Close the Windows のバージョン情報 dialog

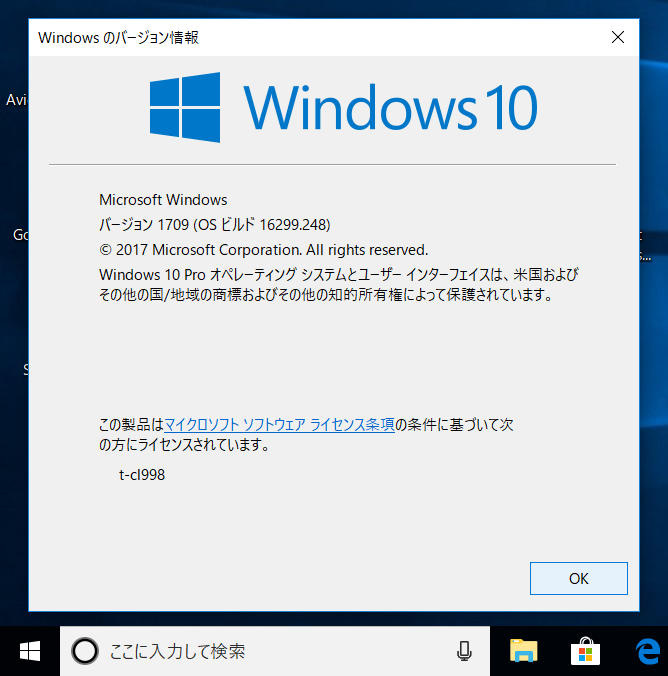(x=617, y=38)
